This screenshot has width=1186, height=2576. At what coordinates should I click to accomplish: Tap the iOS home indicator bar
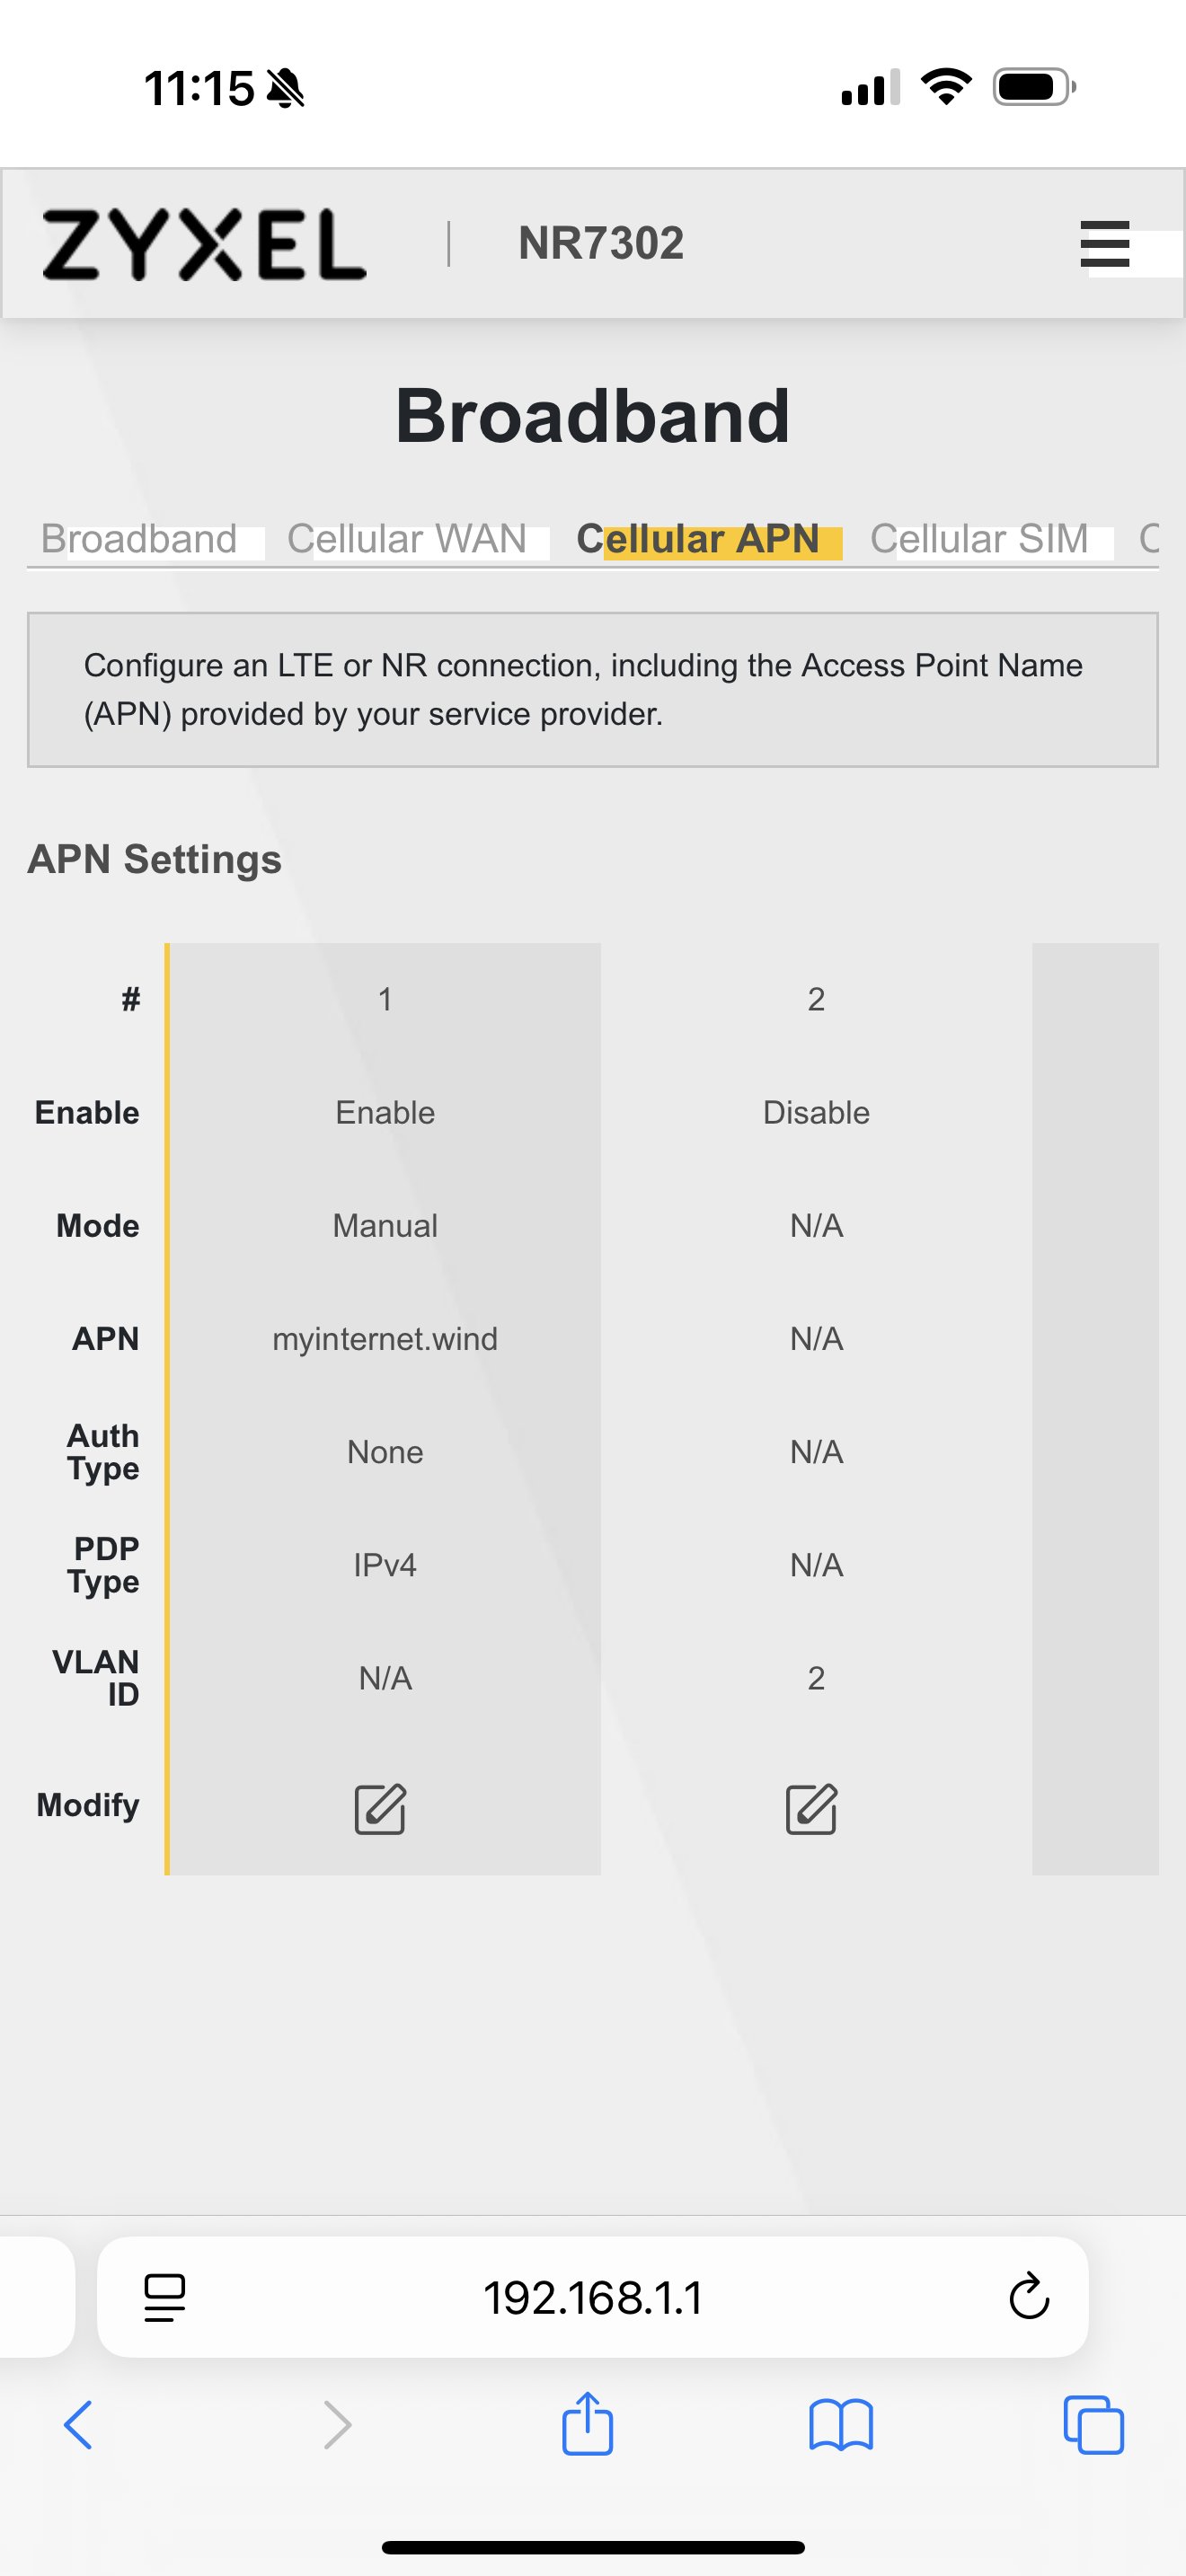(593, 2547)
